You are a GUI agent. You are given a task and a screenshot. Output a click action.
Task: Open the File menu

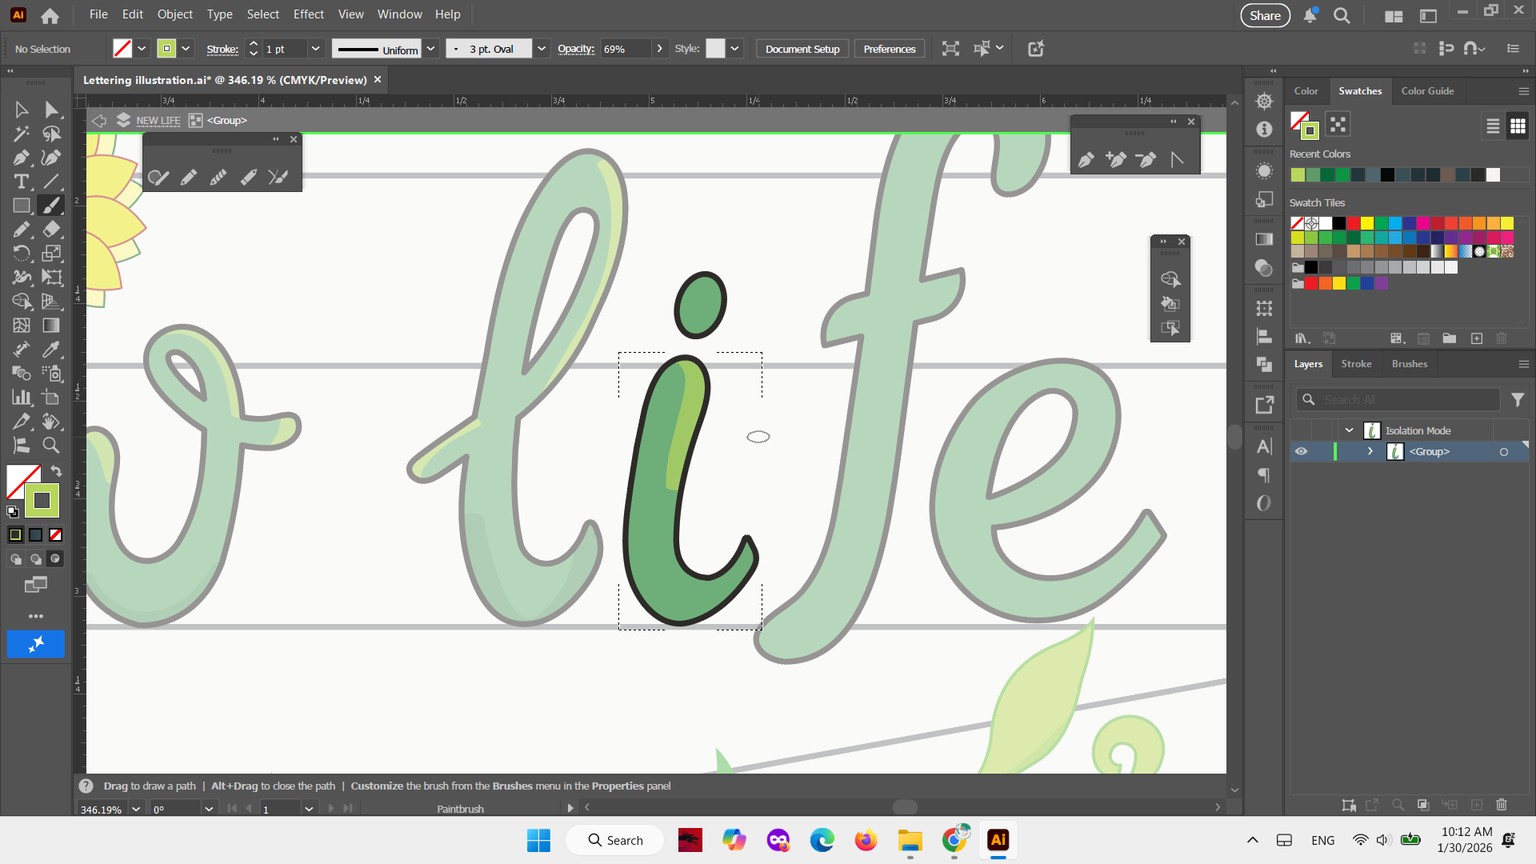pos(98,14)
